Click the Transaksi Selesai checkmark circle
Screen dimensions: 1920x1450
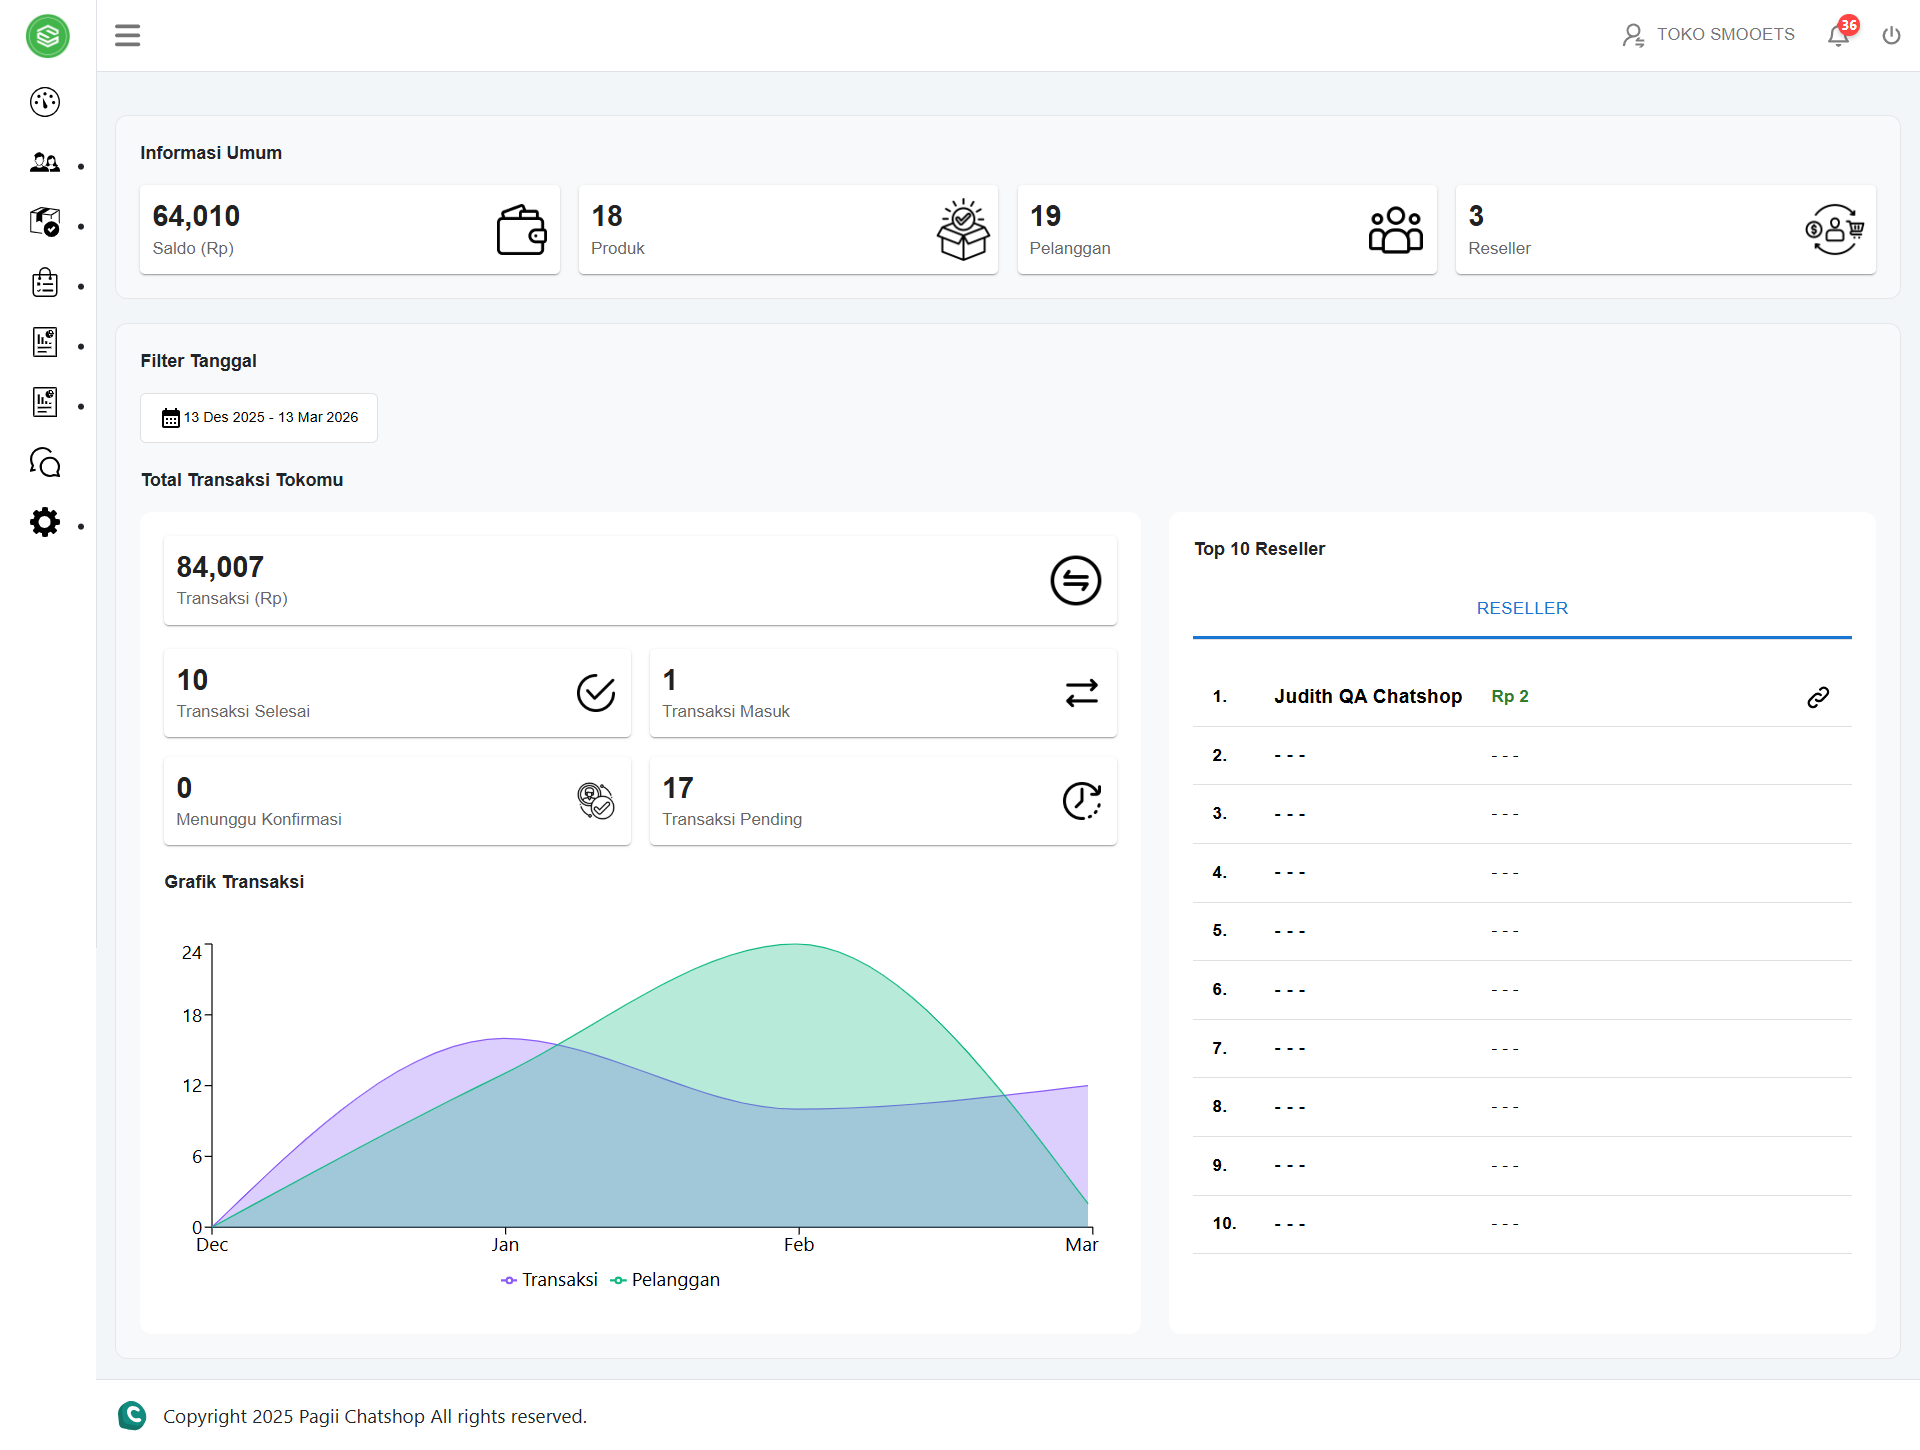click(x=596, y=691)
